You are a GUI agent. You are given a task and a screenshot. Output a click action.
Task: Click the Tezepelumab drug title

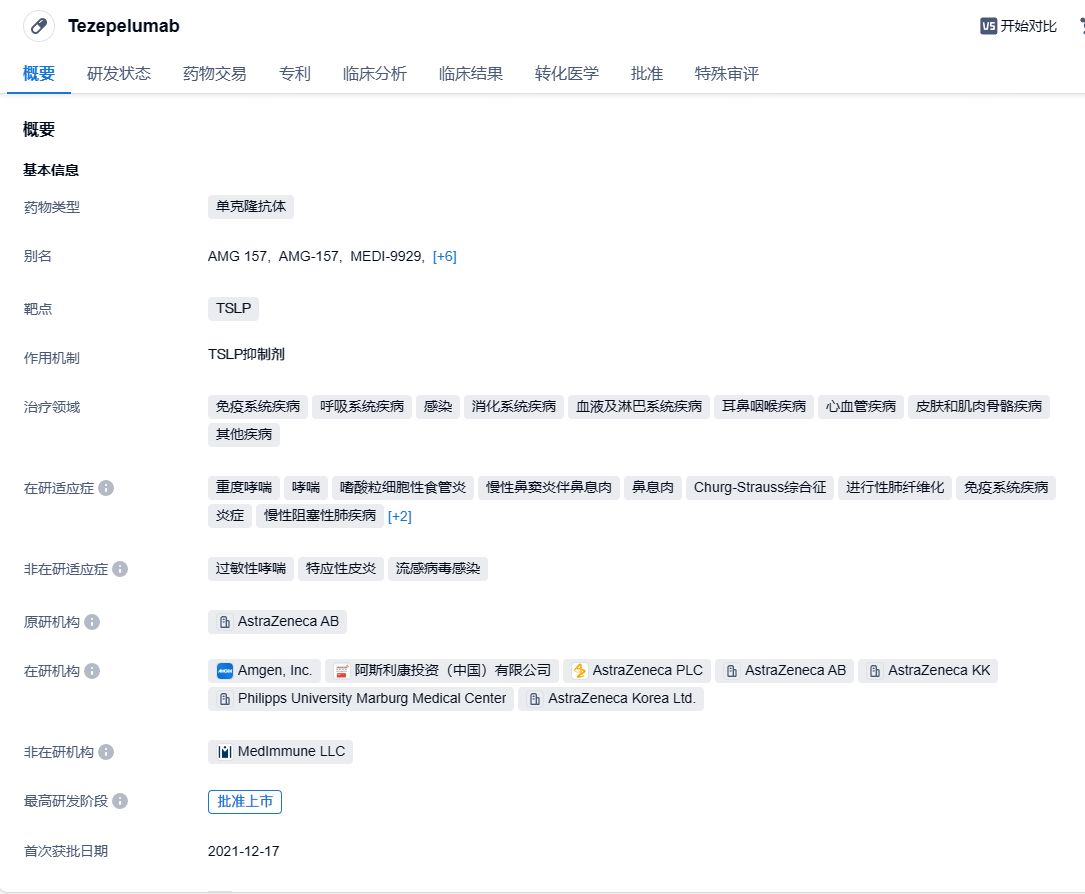pyautogui.click(x=124, y=26)
